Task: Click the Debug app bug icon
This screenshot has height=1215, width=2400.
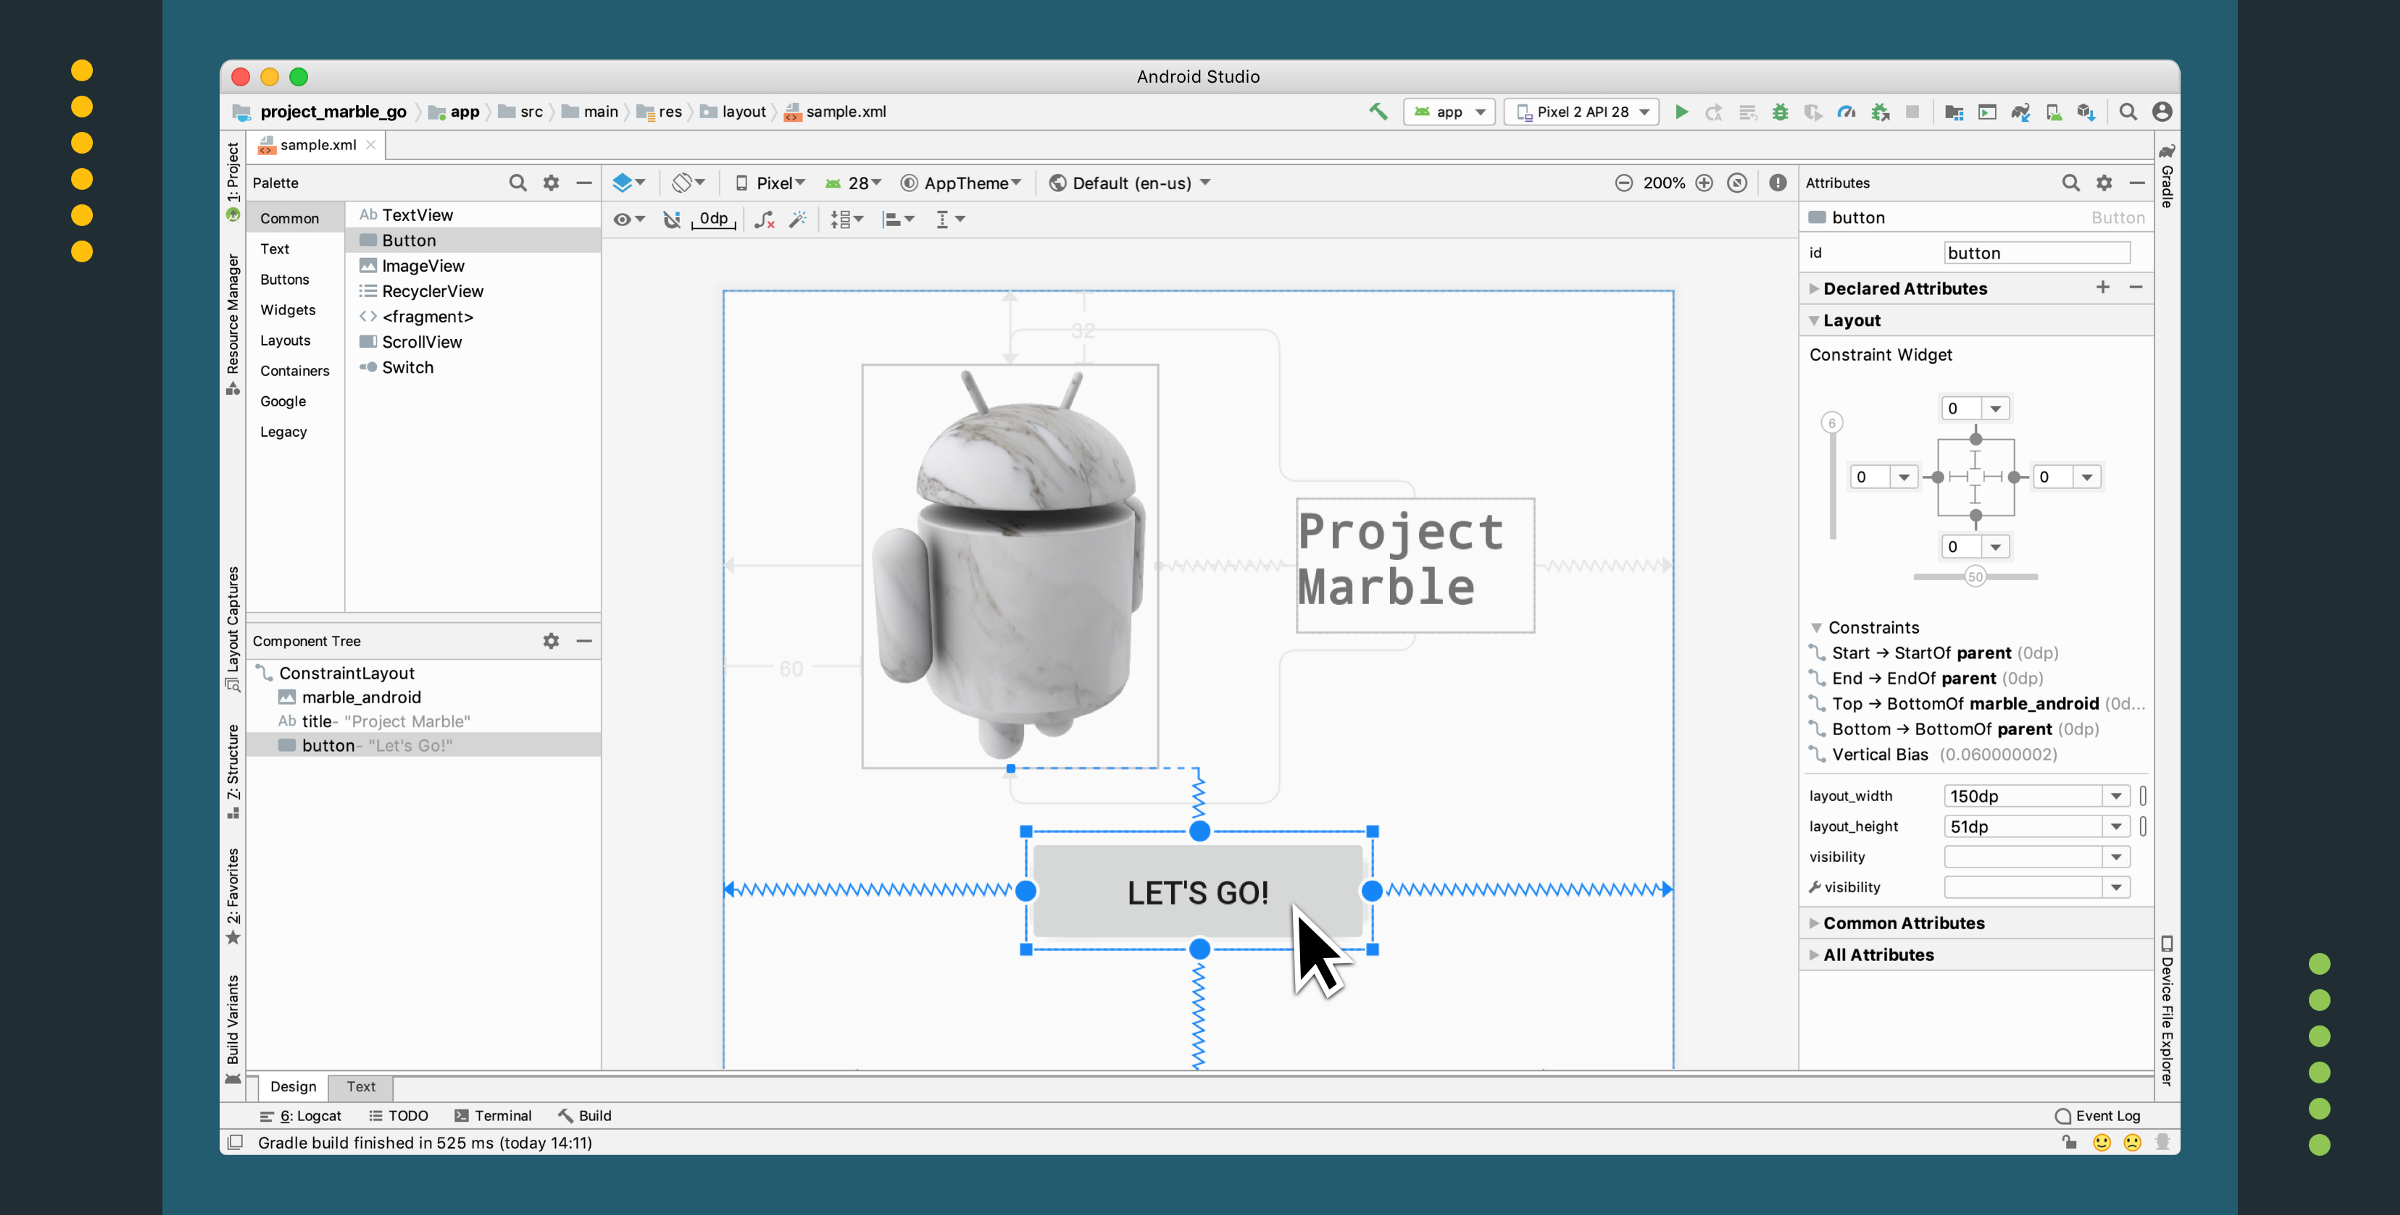Action: pyautogui.click(x=1780, y=112)
